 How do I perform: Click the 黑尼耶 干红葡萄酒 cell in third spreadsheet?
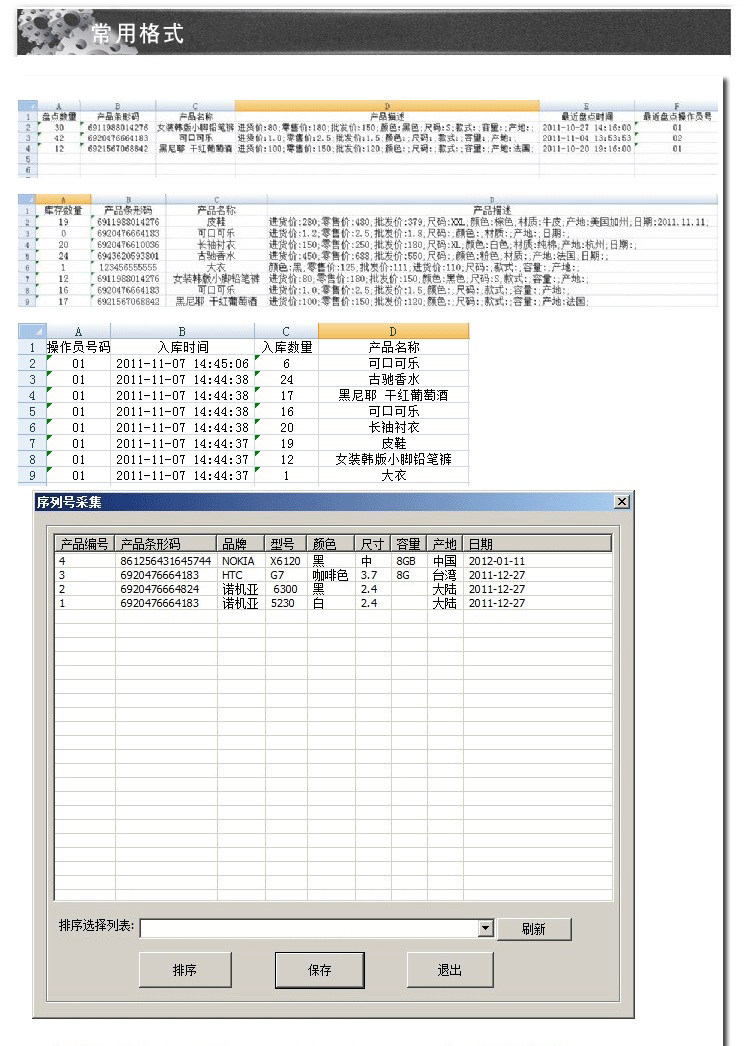tap(394, 395)
